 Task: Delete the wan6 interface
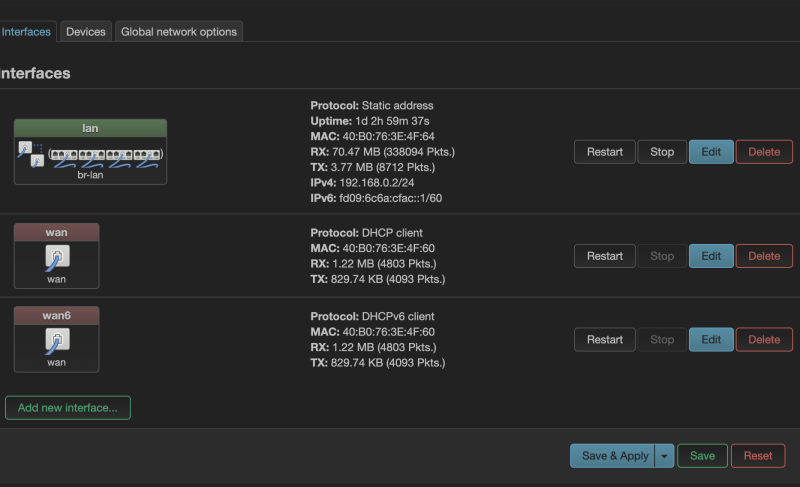coord(764,339)
